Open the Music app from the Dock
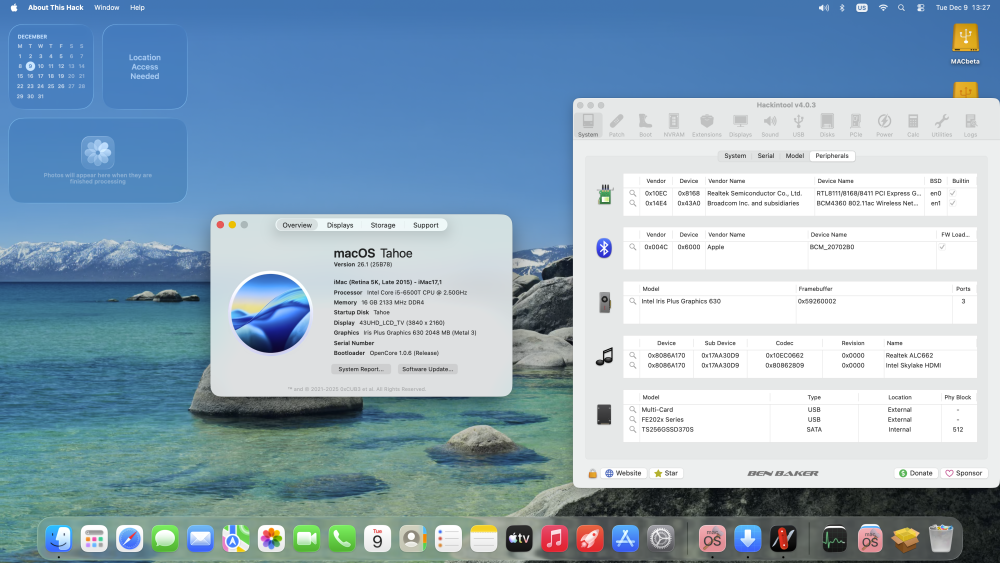Image resolution: width=1000 pixels, height=563 pixels. (554, 539)
